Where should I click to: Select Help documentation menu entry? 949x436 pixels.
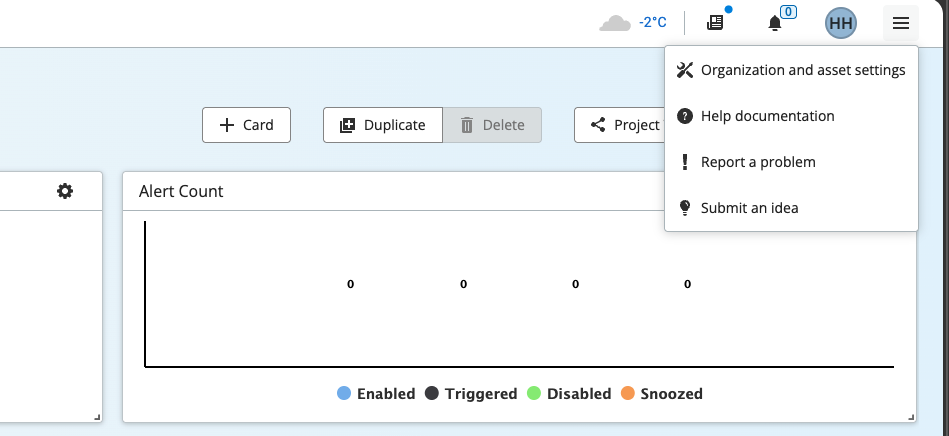click(767, 116)
